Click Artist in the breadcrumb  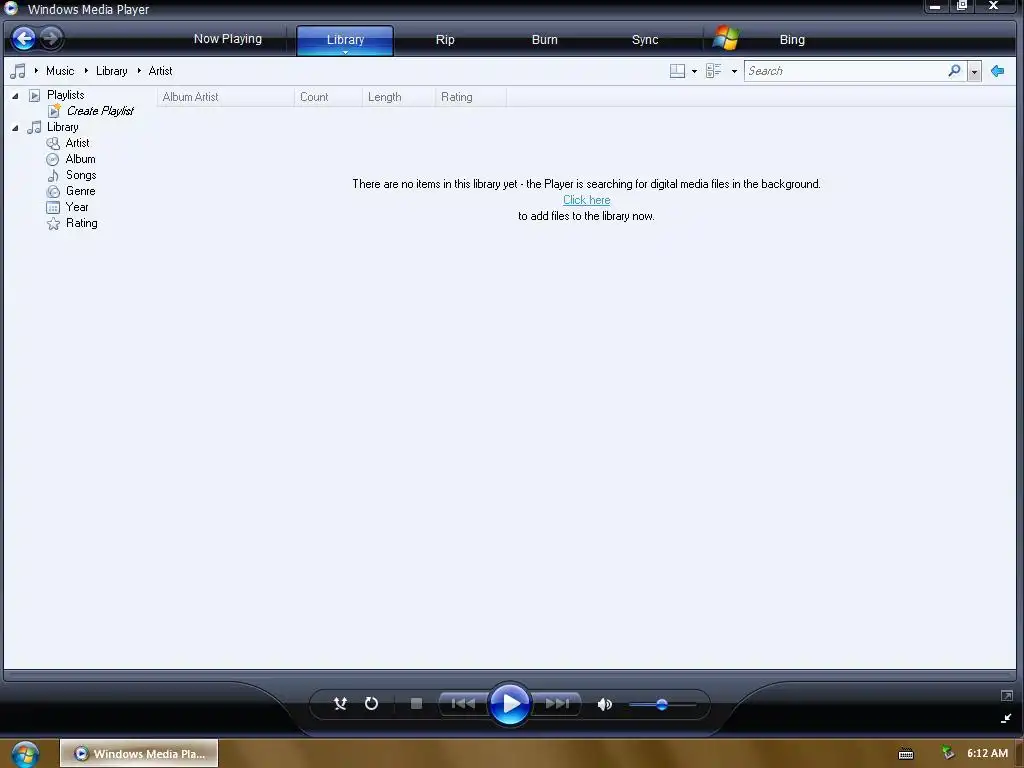point(160,71)
